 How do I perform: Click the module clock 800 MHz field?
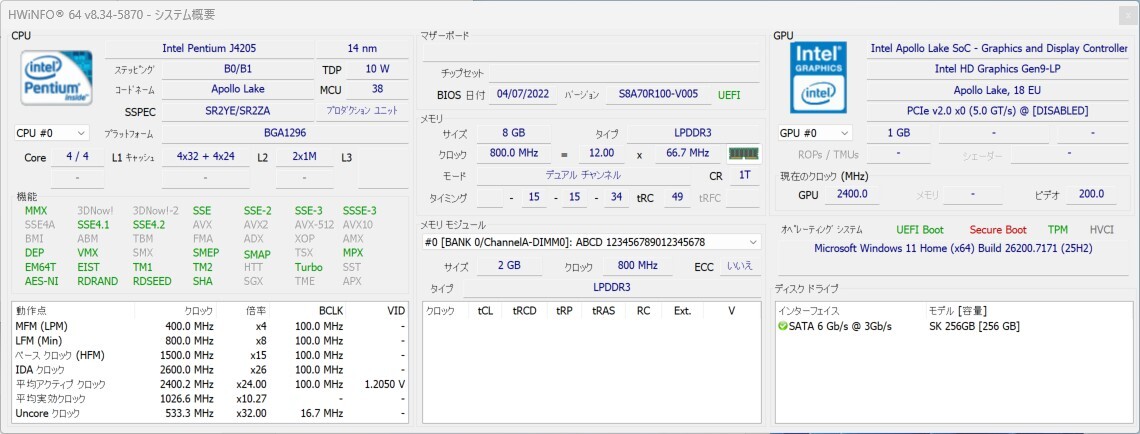(638, 265)
